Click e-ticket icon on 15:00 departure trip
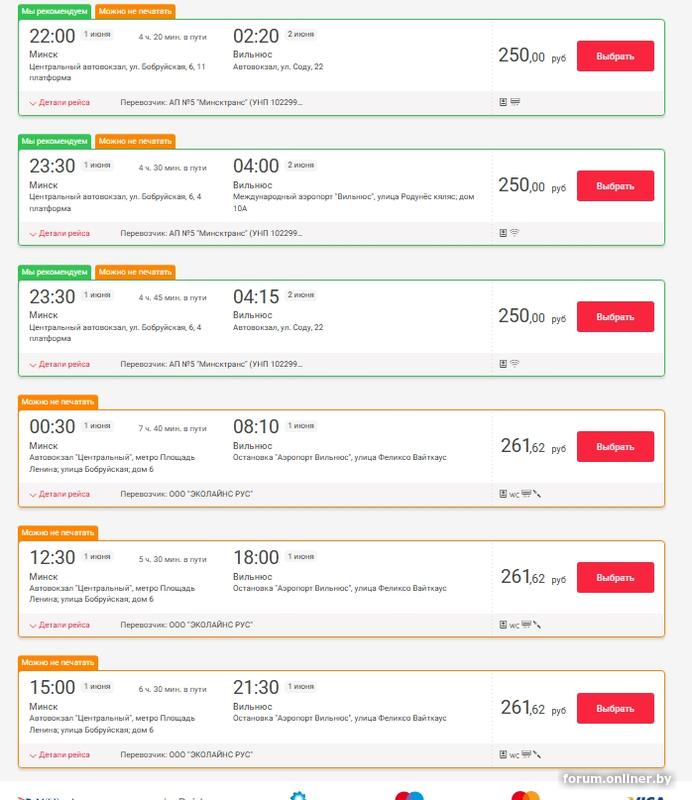This screenshot has width=692, height=800. 503,755
